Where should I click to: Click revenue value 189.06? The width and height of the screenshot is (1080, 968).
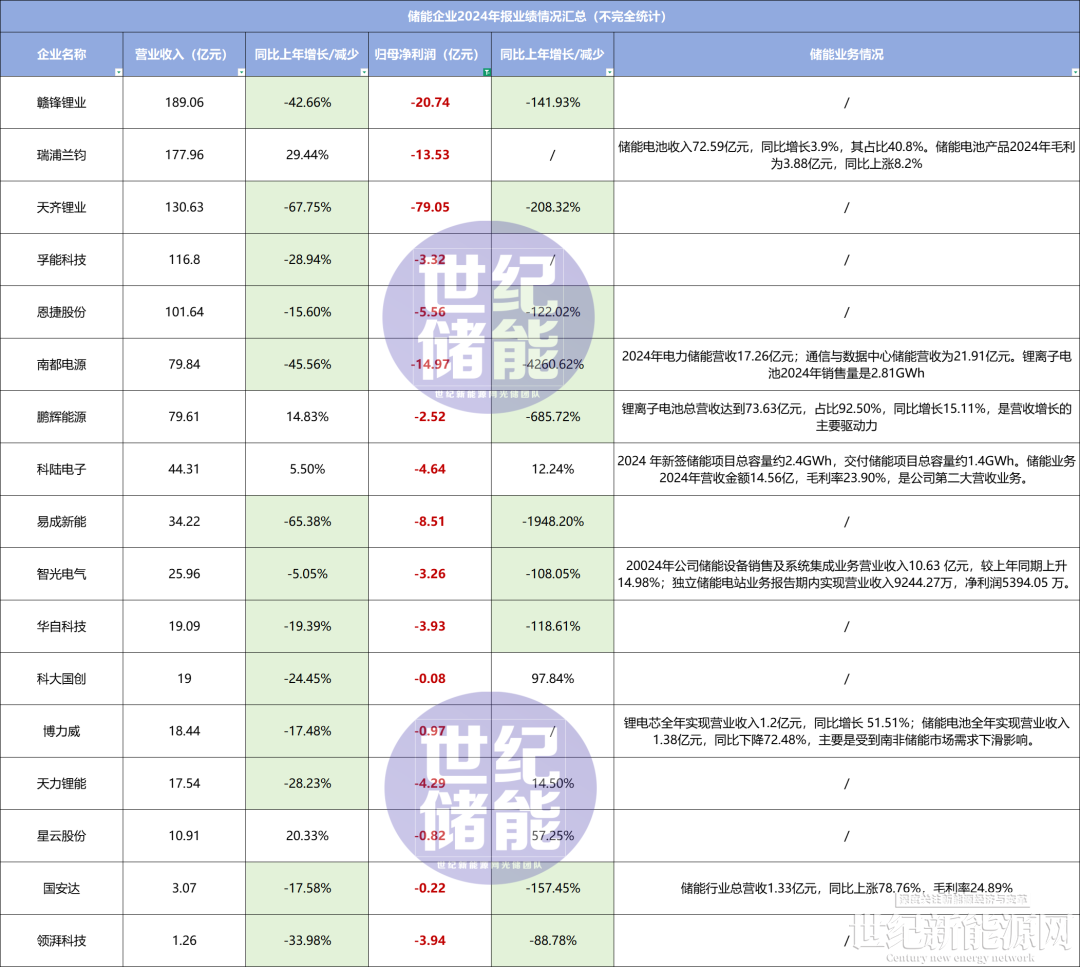pos(184,103)
